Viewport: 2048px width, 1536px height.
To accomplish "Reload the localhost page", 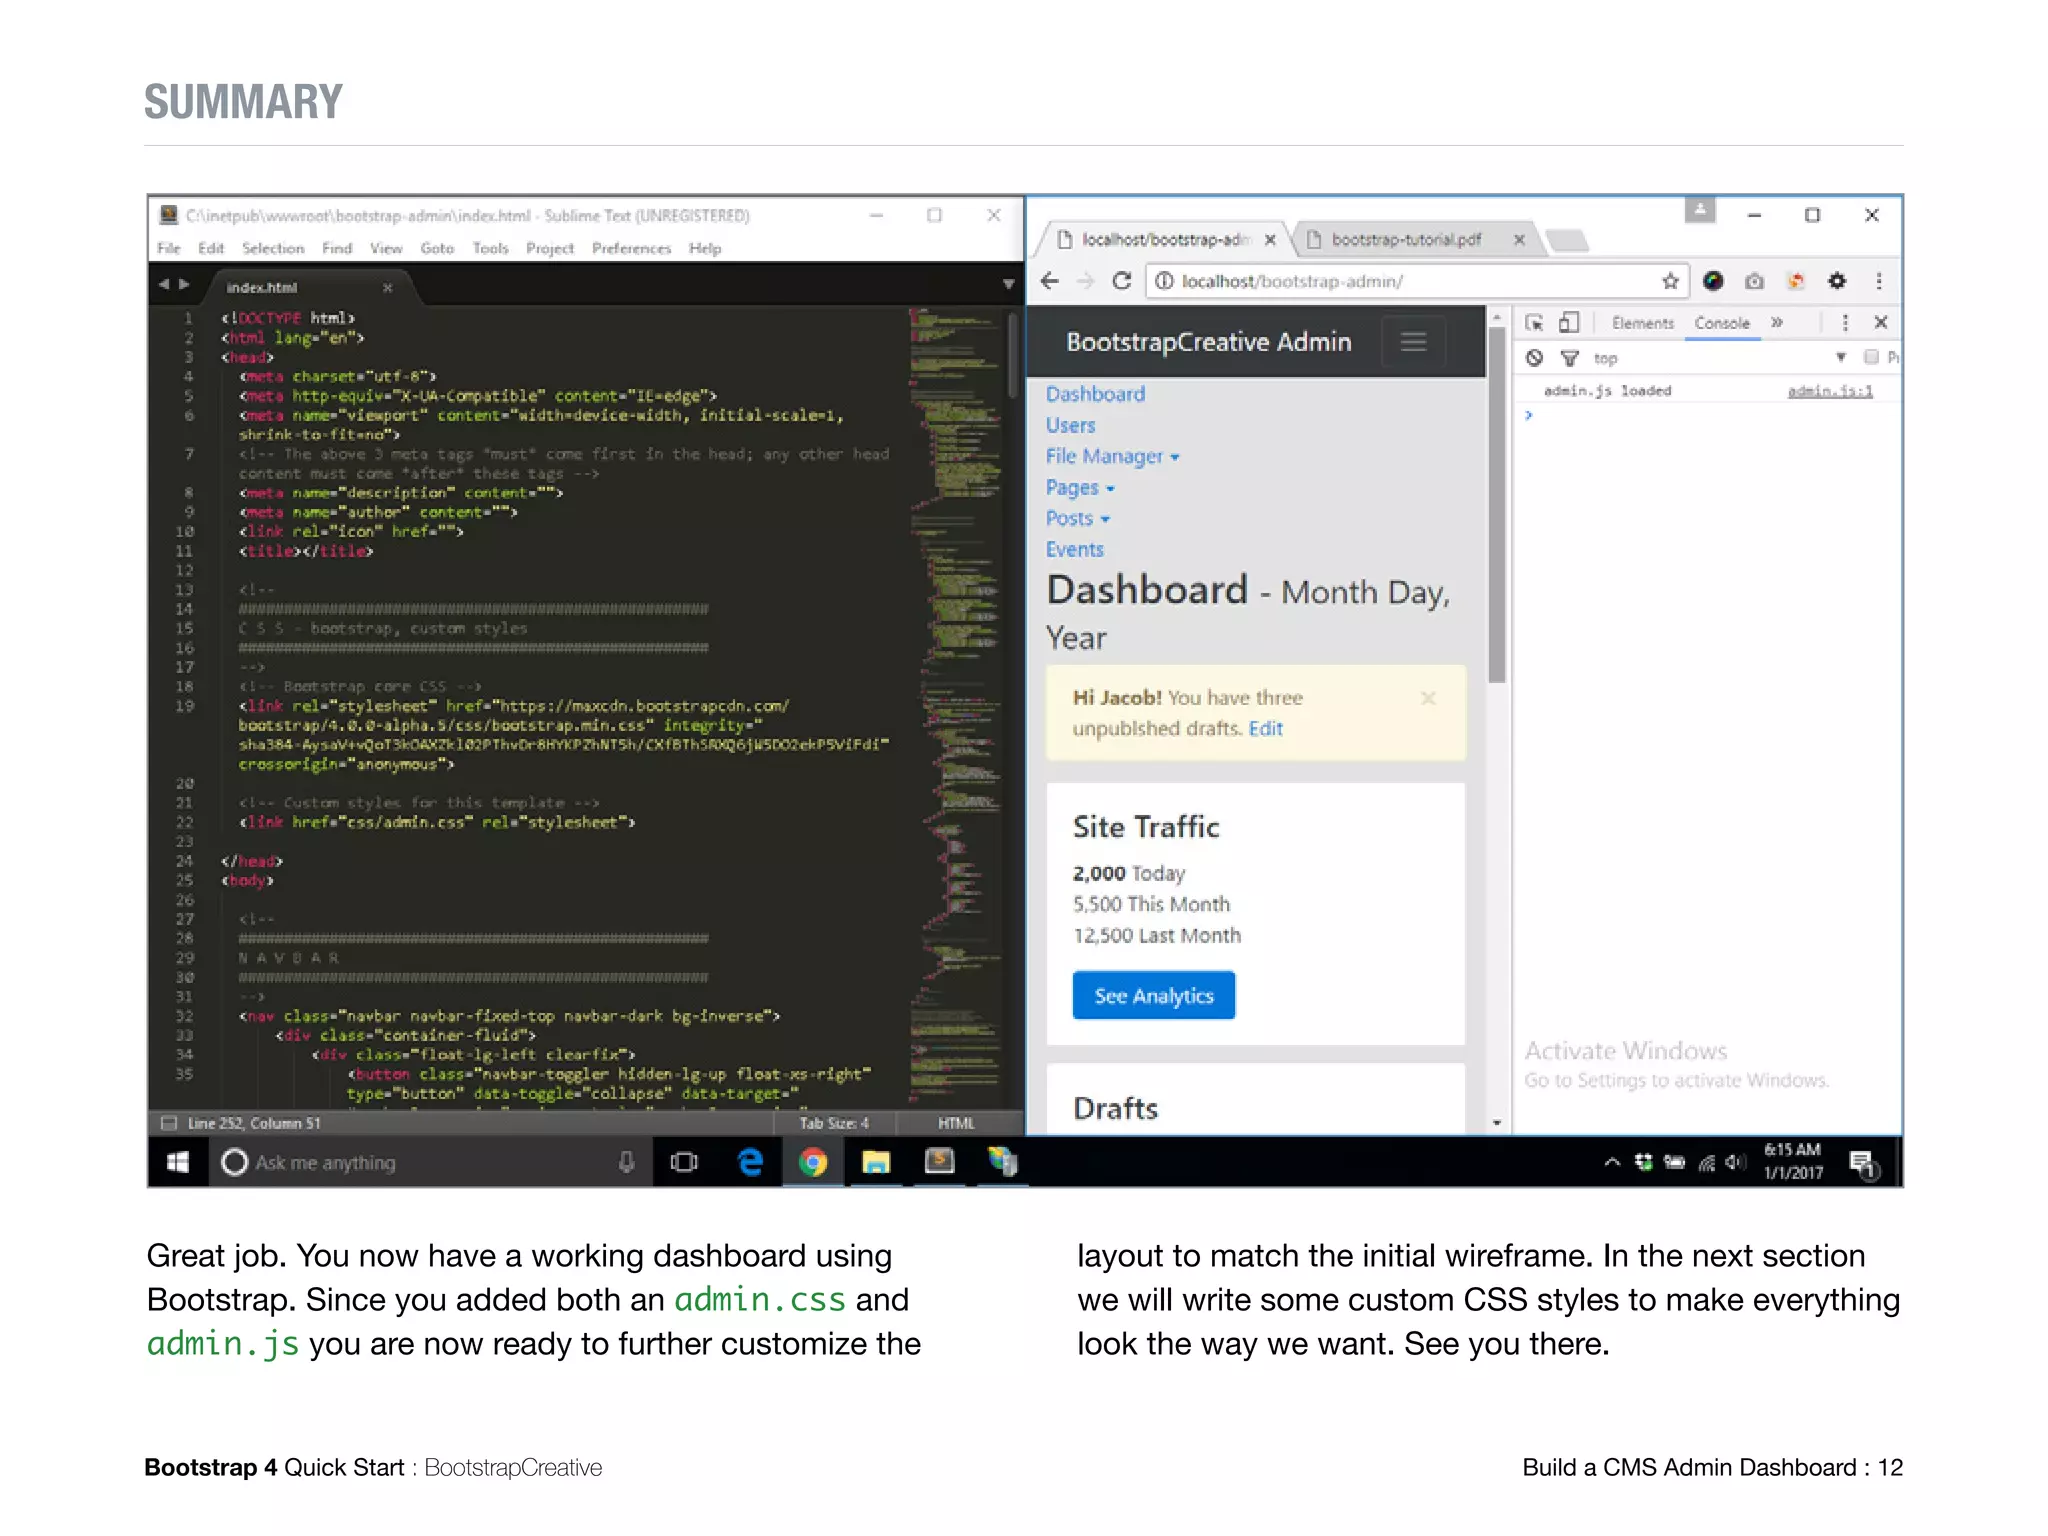I will tap(1122, 281).
